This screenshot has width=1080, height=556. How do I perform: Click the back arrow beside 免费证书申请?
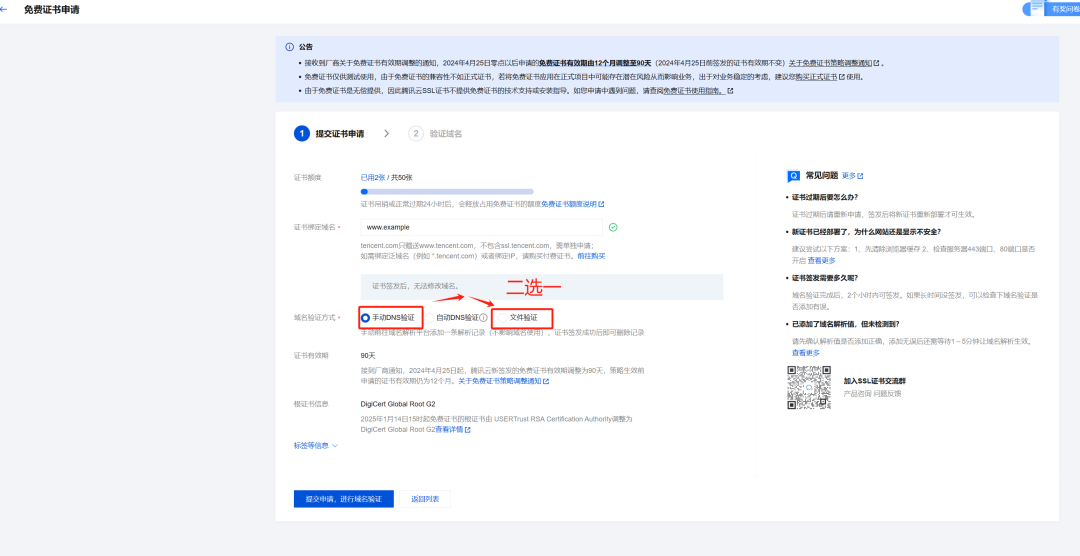point(6,9)
